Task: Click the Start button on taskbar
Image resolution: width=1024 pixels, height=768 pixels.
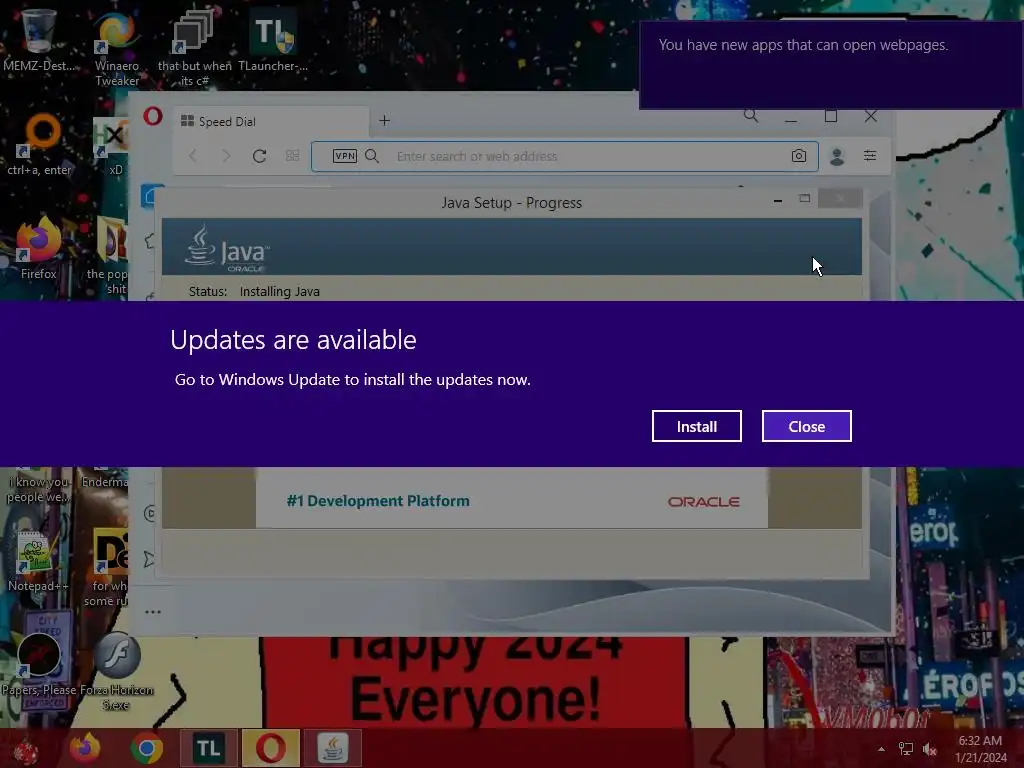Action: (25, 750)
